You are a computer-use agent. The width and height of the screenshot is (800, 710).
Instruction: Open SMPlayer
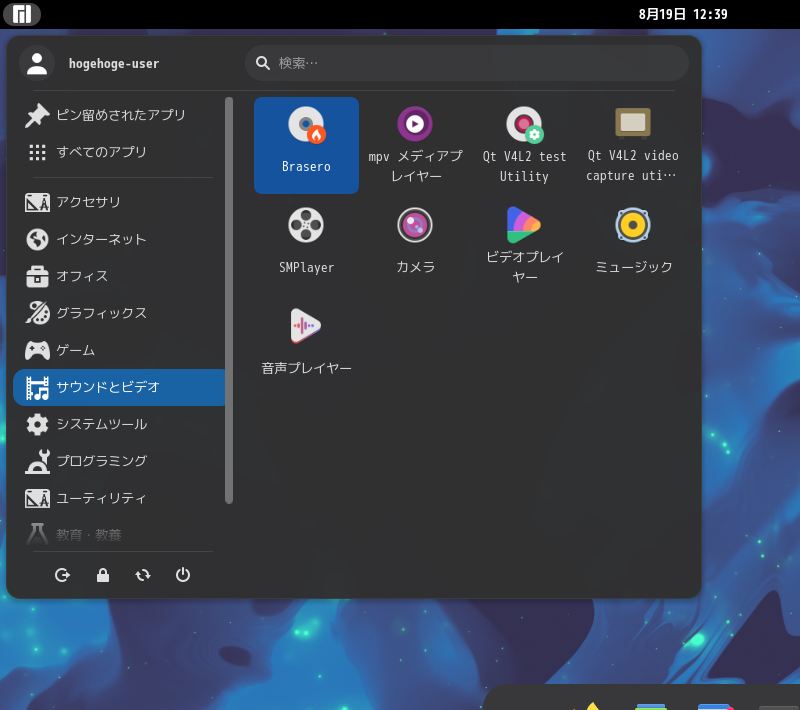pyautogui.click(x=306, y=246)
